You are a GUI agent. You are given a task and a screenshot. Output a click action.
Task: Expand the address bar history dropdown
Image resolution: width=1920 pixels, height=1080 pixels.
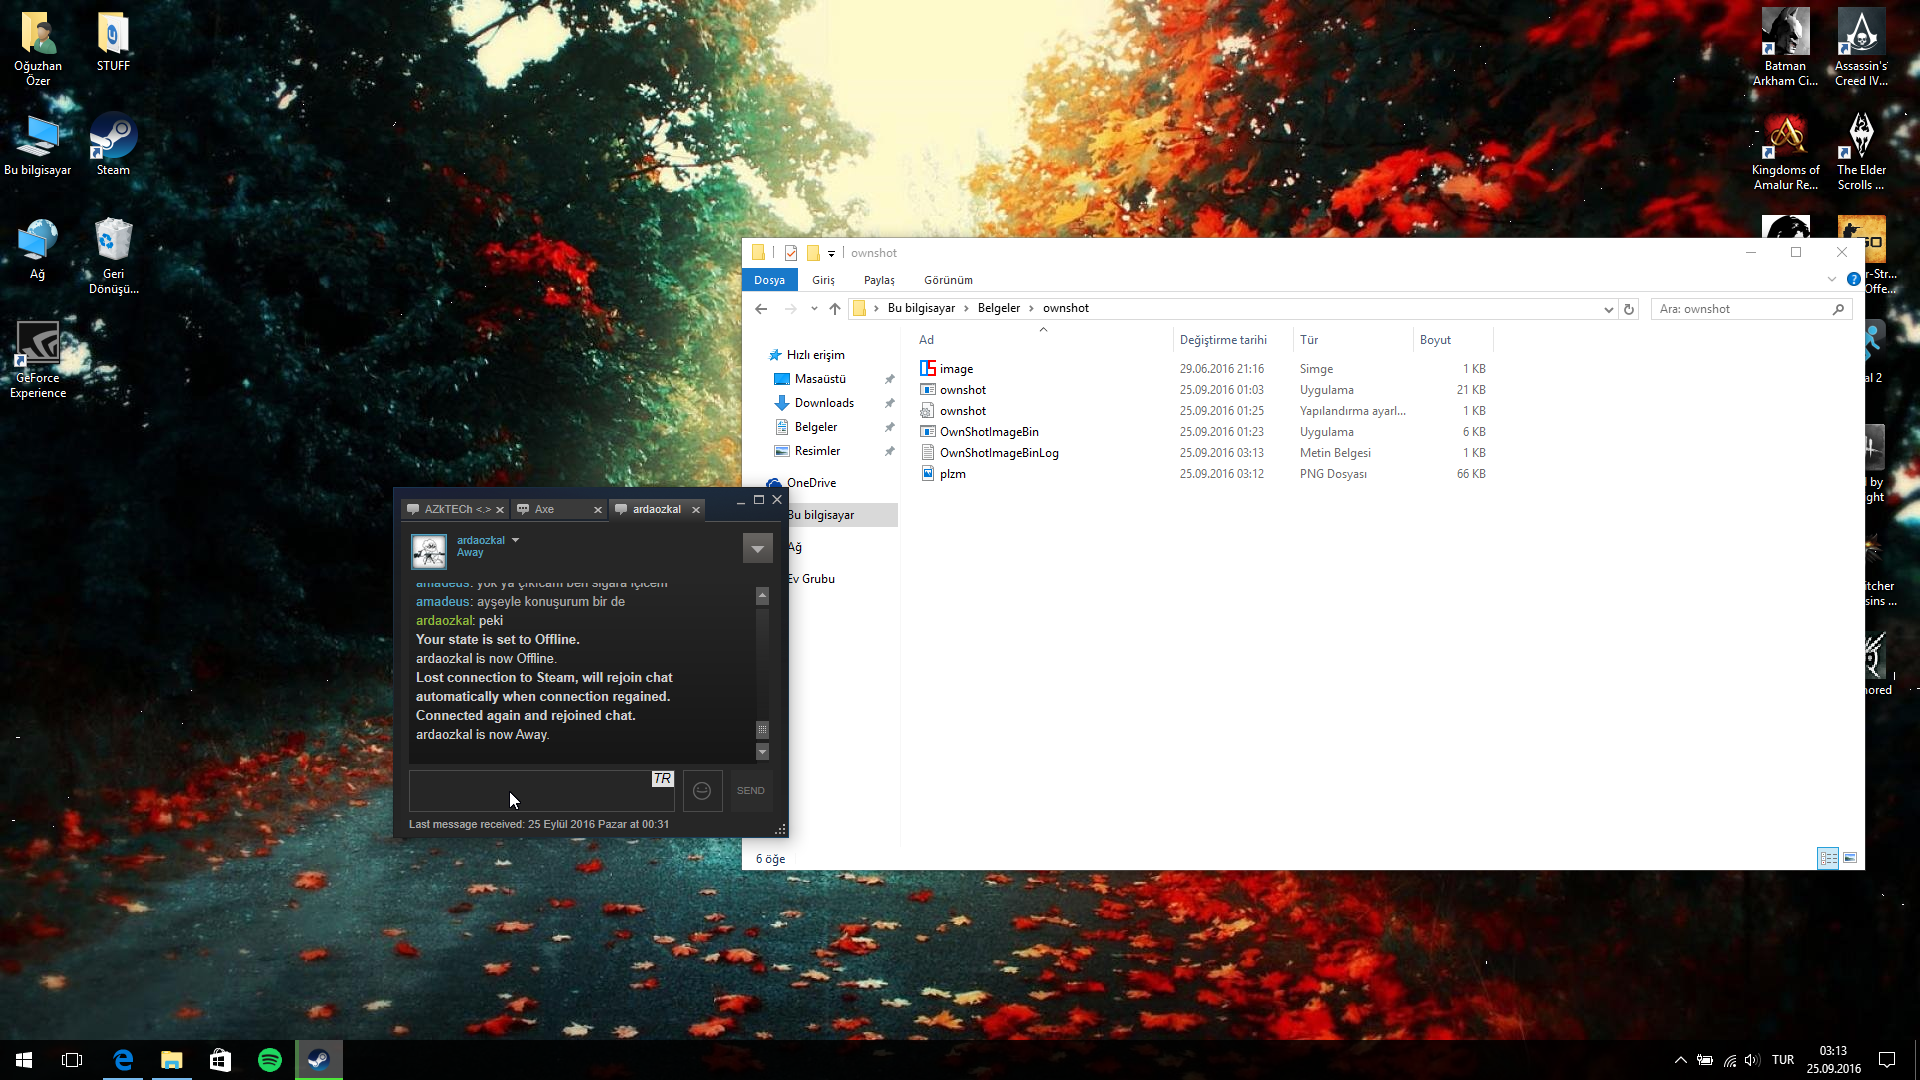1608,309
